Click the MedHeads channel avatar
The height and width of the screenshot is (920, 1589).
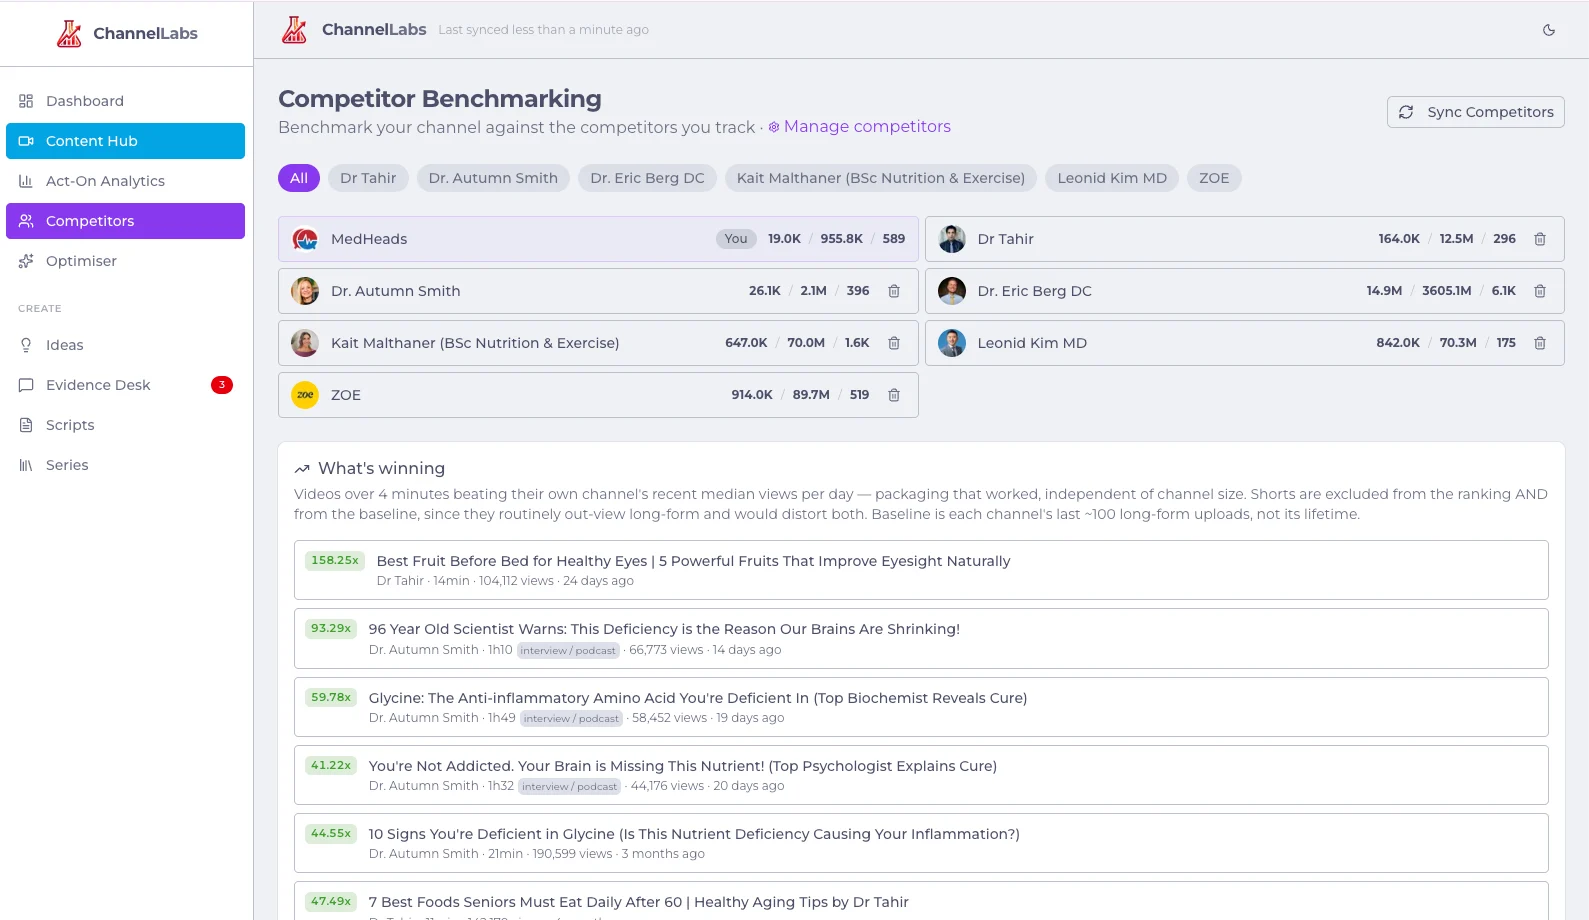pyautogui.click(x=305, y=239)
